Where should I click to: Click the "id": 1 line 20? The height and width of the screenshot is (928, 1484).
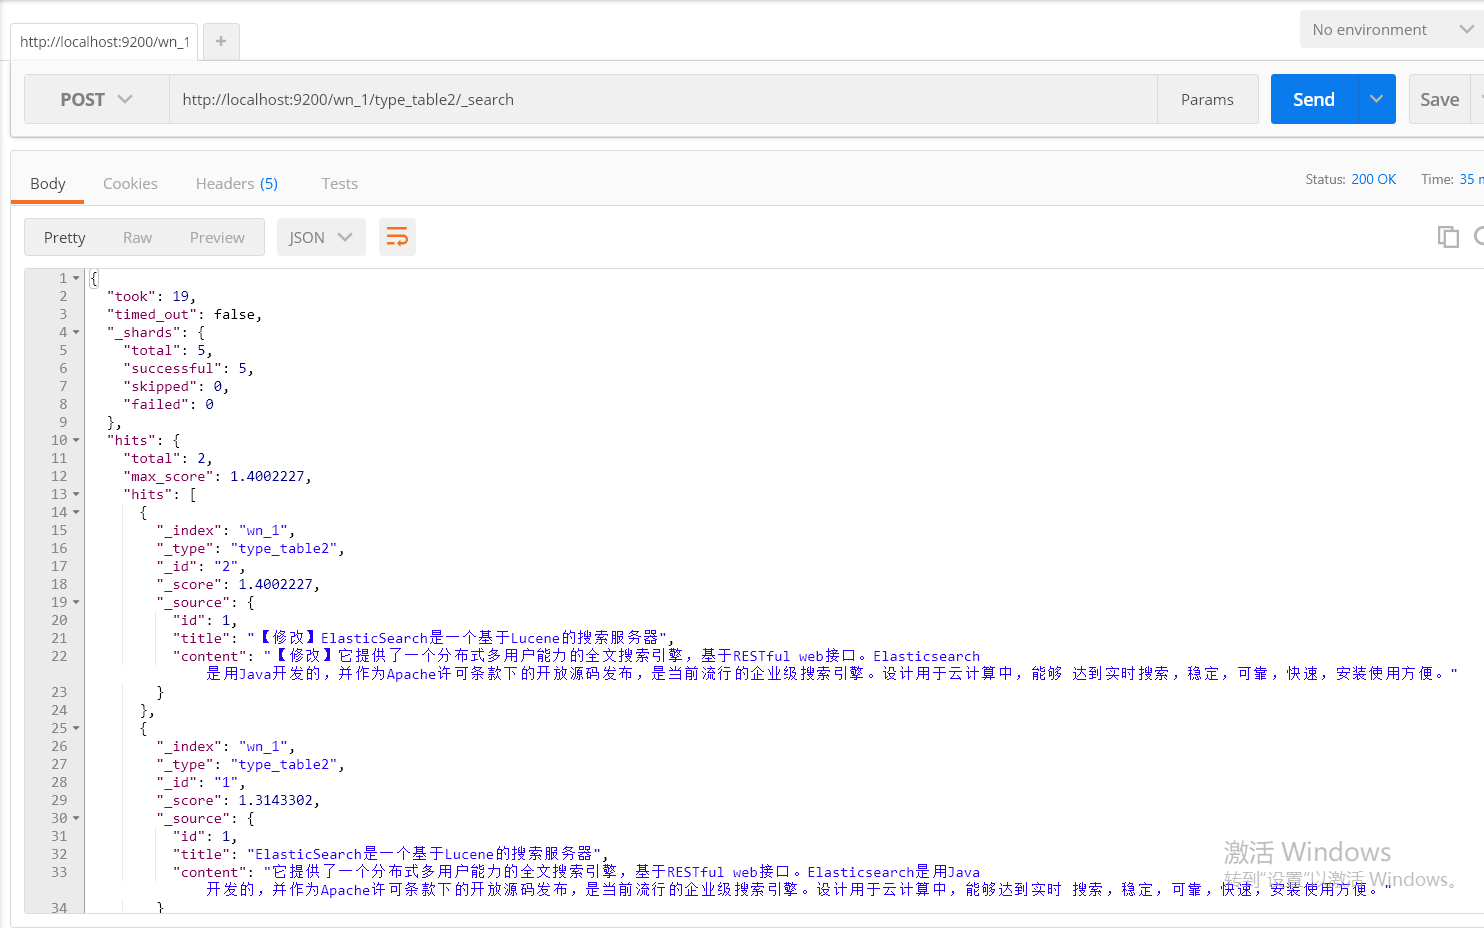pyautogui.click(x=204, y=620)
